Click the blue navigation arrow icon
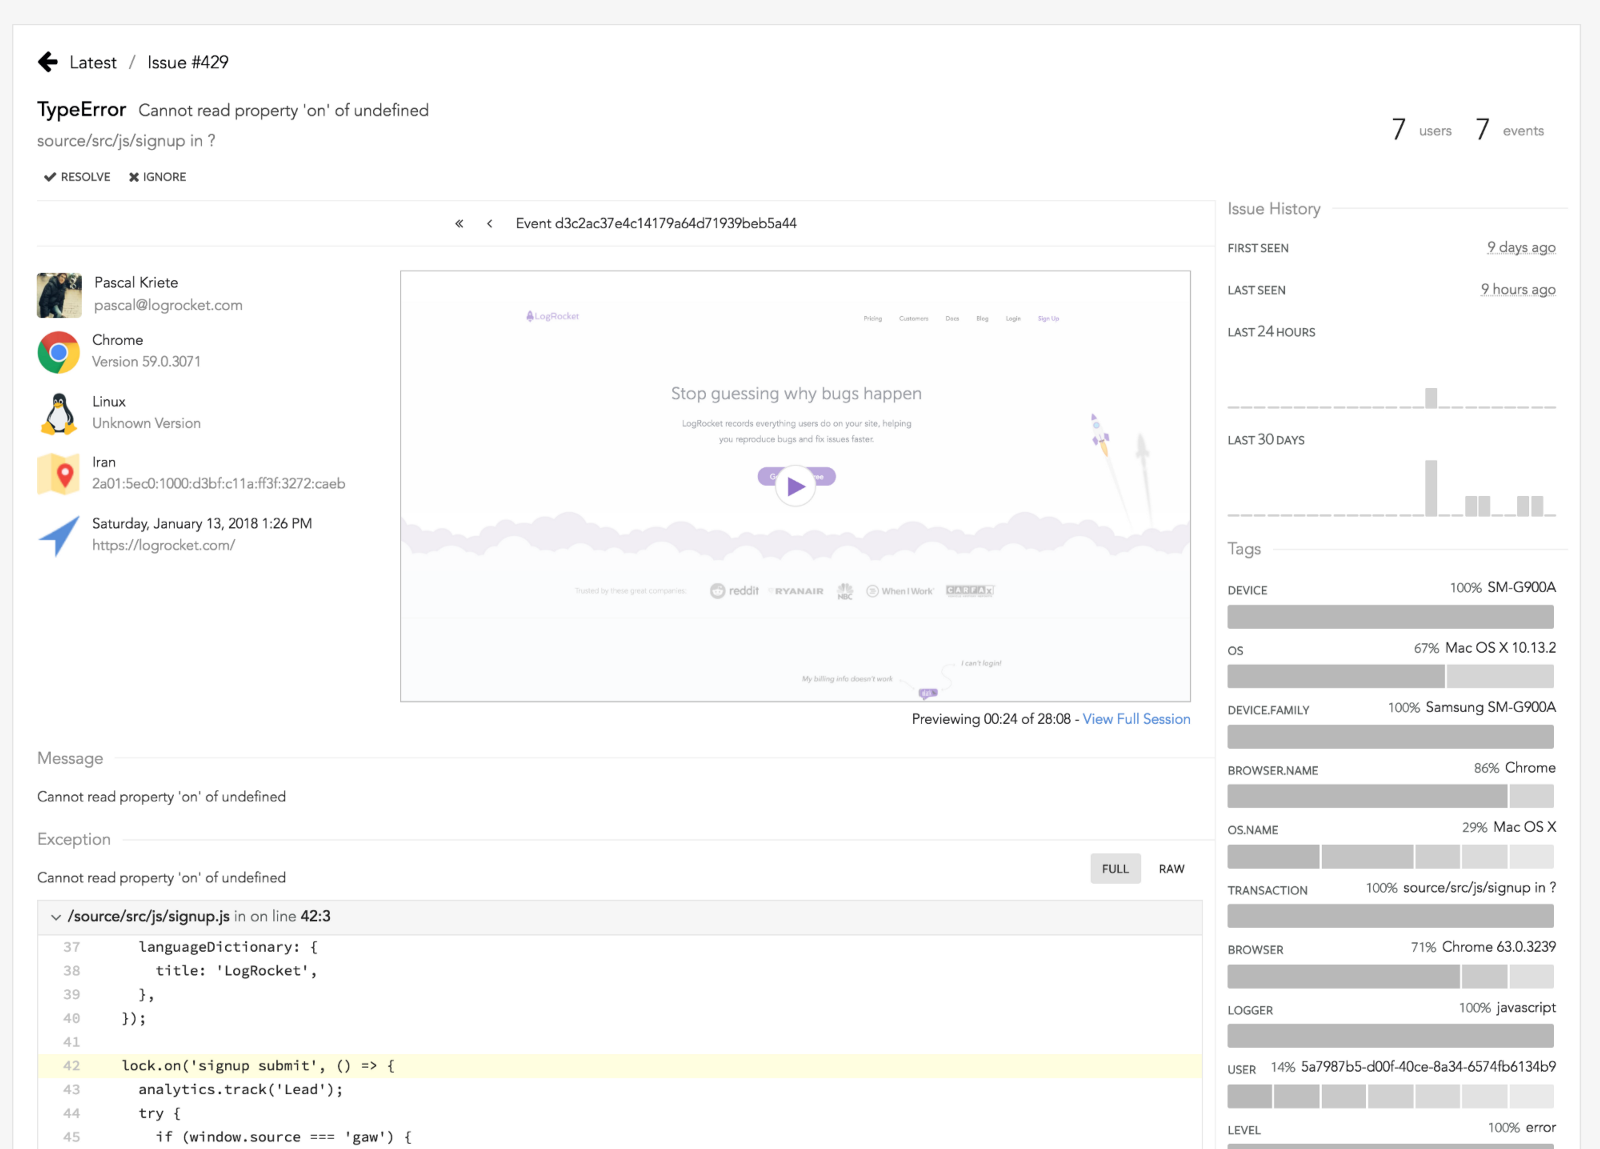This screenshot has height=1149, width=1600. coord(59,535)
